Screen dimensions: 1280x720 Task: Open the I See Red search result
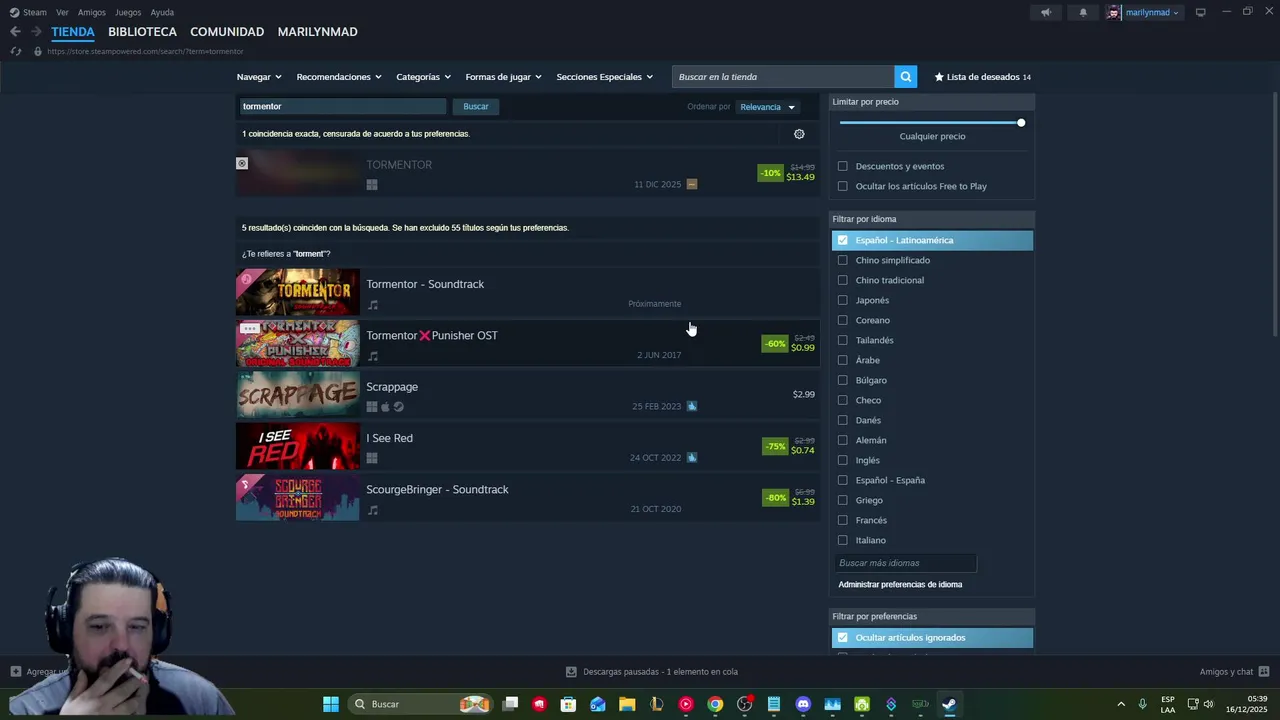click(x=528, y=446)
